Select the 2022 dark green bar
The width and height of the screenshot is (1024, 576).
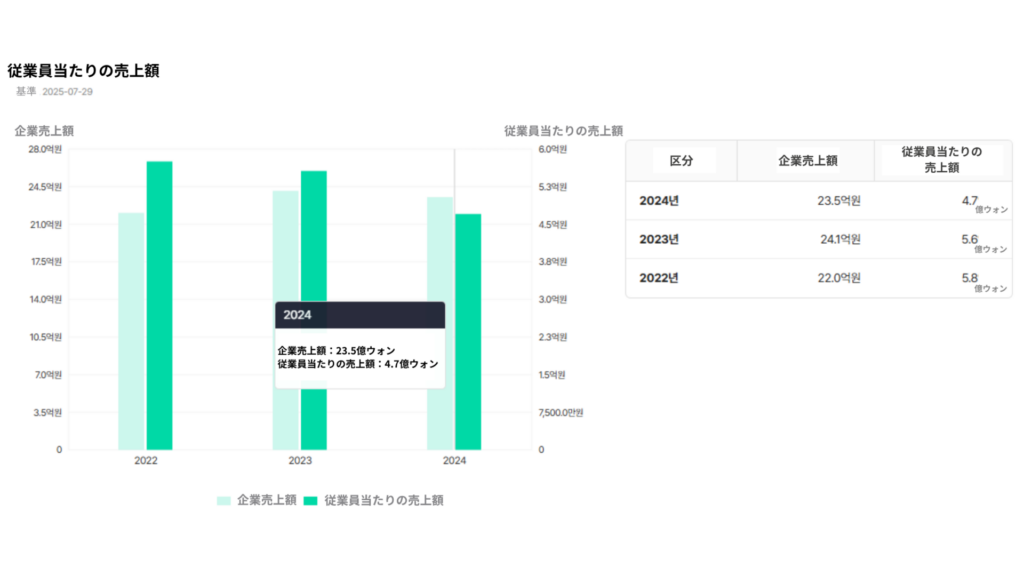(160, 305)
